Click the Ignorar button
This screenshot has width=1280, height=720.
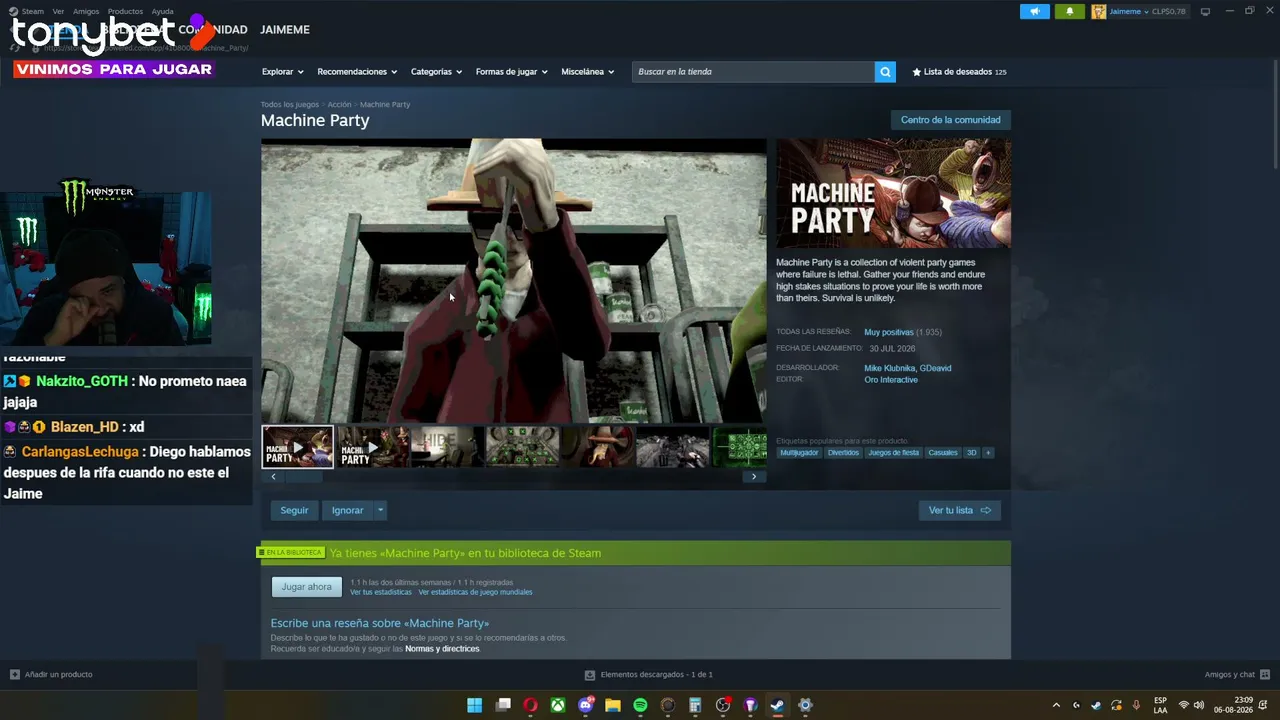347,510
